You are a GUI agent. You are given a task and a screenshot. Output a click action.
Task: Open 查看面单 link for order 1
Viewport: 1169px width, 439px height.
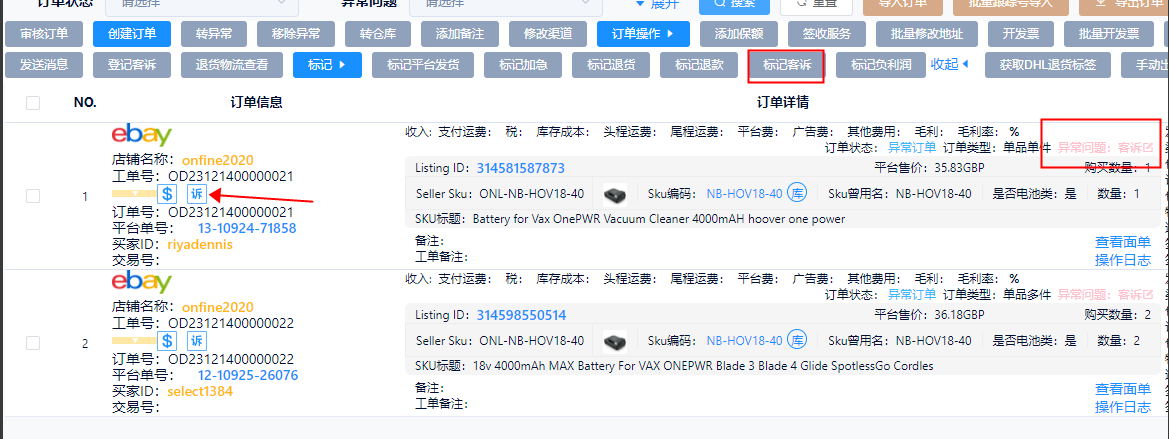1122,241
